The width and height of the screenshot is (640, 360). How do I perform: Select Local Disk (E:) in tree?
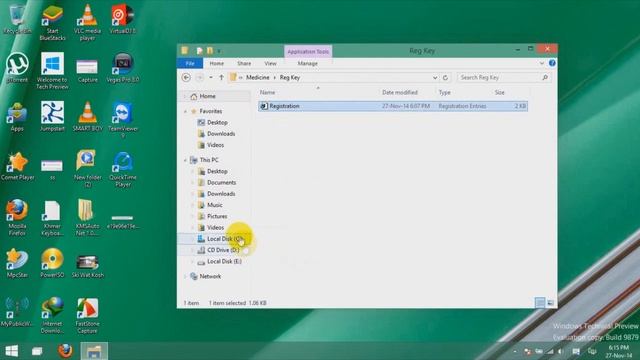[x=224, y=262]
